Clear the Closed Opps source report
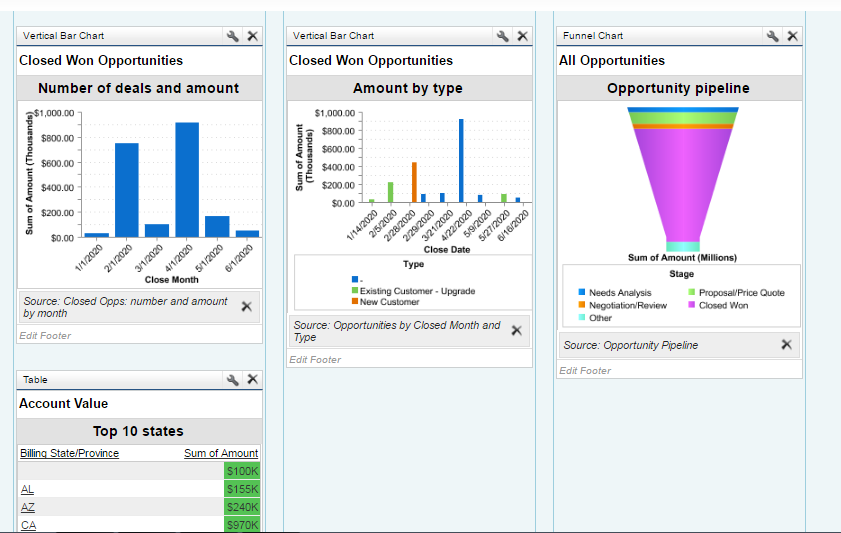This screenshot has width=841, height=533. (246, 307)
